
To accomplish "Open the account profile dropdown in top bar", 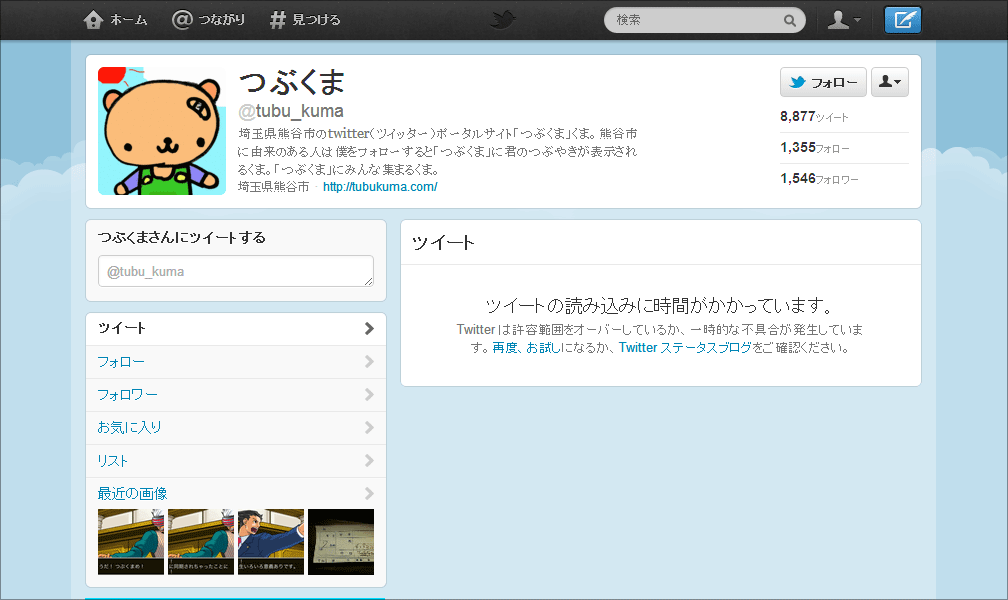I will point(843,20).
